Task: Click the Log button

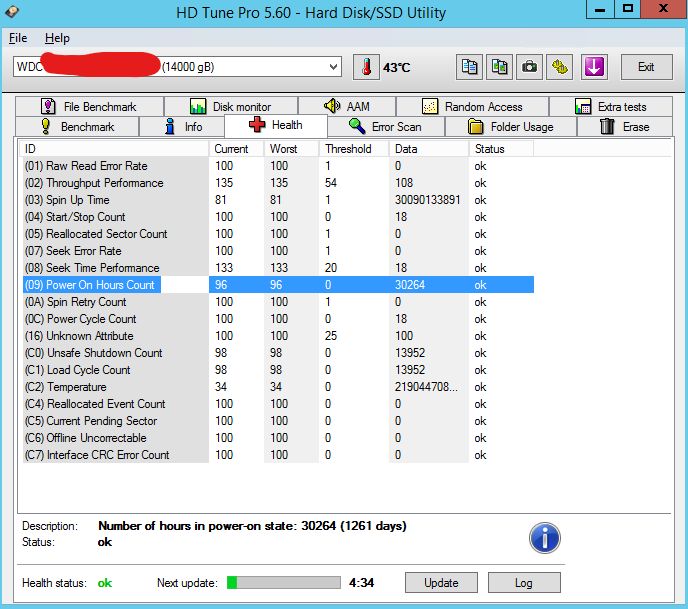Action: coord(524,583)
